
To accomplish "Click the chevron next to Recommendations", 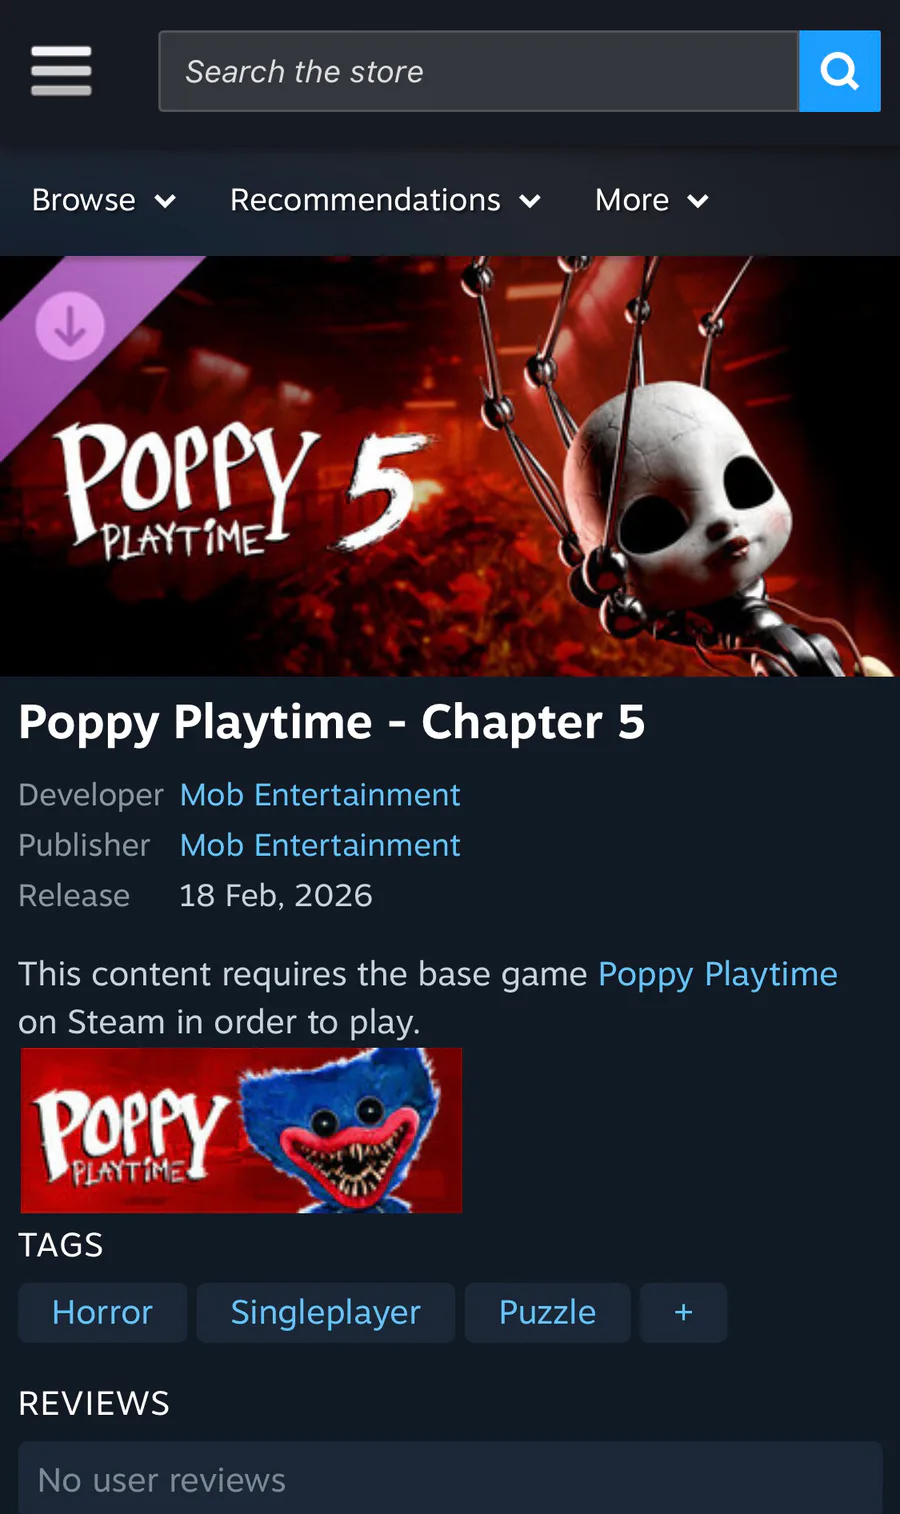I will click(x=530, y=201).
